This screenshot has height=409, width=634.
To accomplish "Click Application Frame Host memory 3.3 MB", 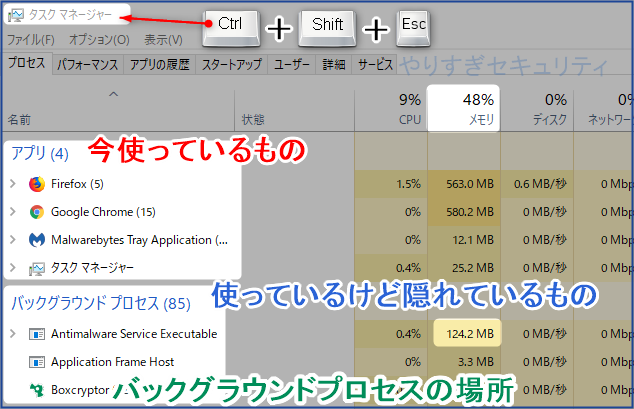I will tap(476, 362).
